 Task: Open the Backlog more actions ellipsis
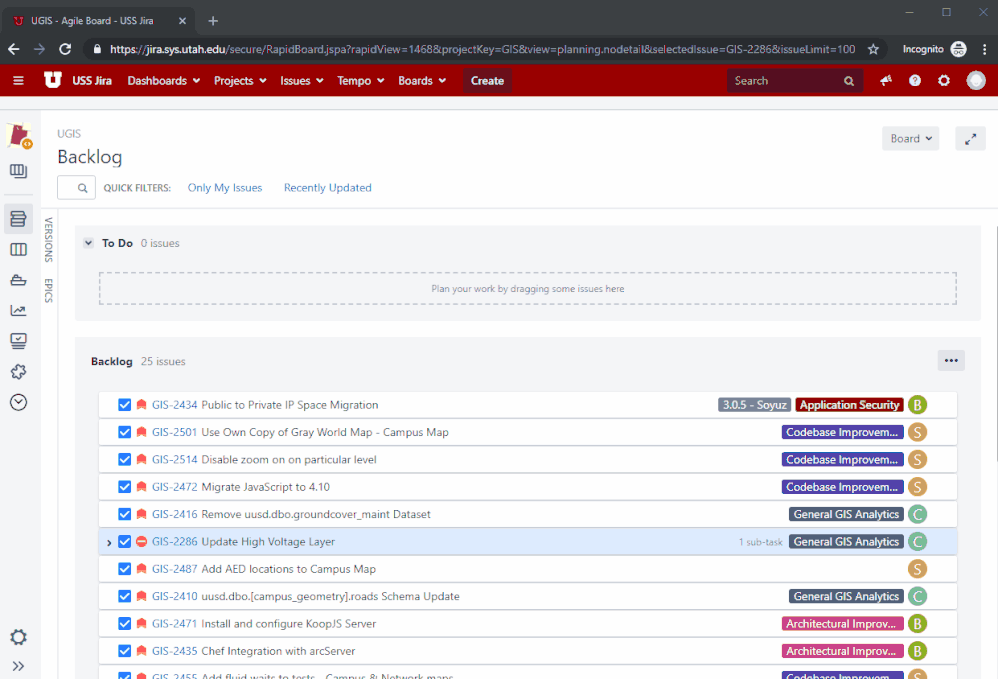tap(951, 361)
